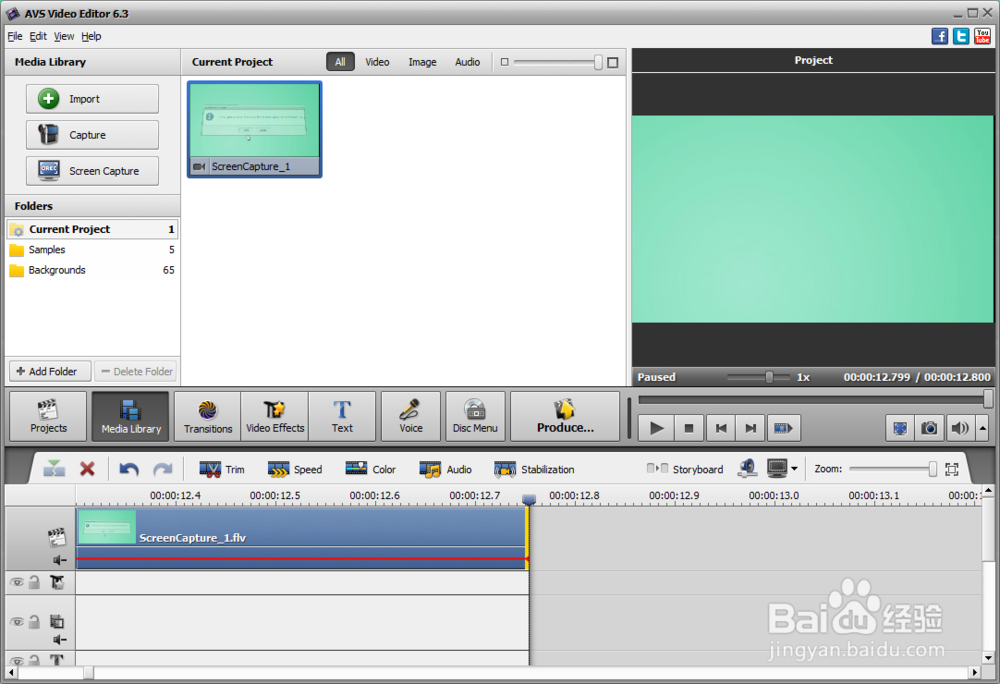Click the preview seek bar
Image resolution: width=1000 pixels, height=684 pixels.
tap(815, 400)
